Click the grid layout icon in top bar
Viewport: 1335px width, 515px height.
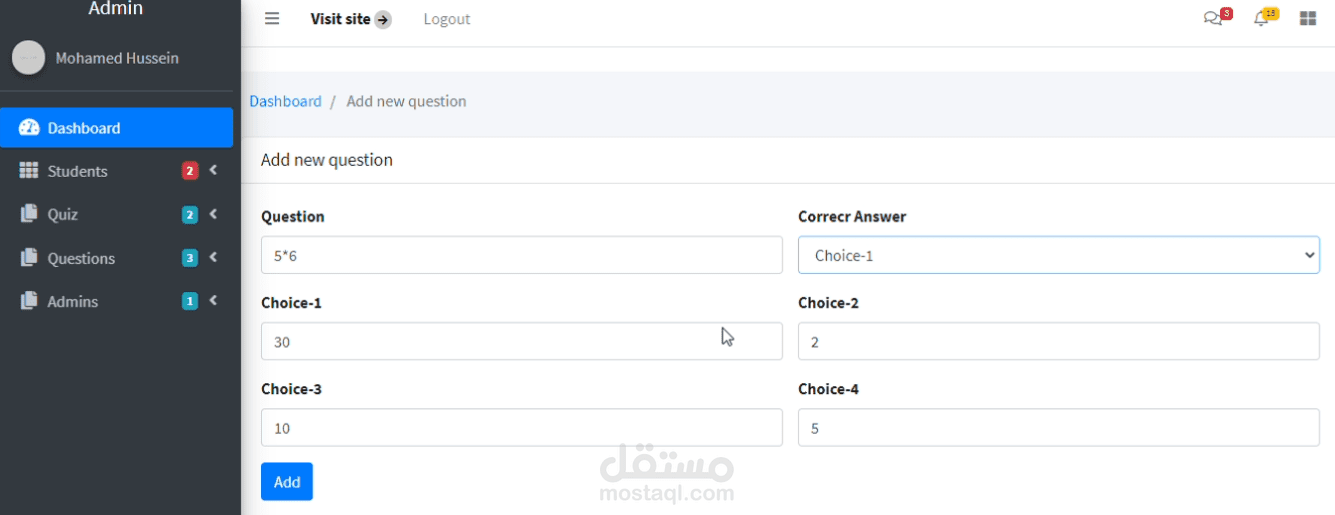[x=1307, y=19]
